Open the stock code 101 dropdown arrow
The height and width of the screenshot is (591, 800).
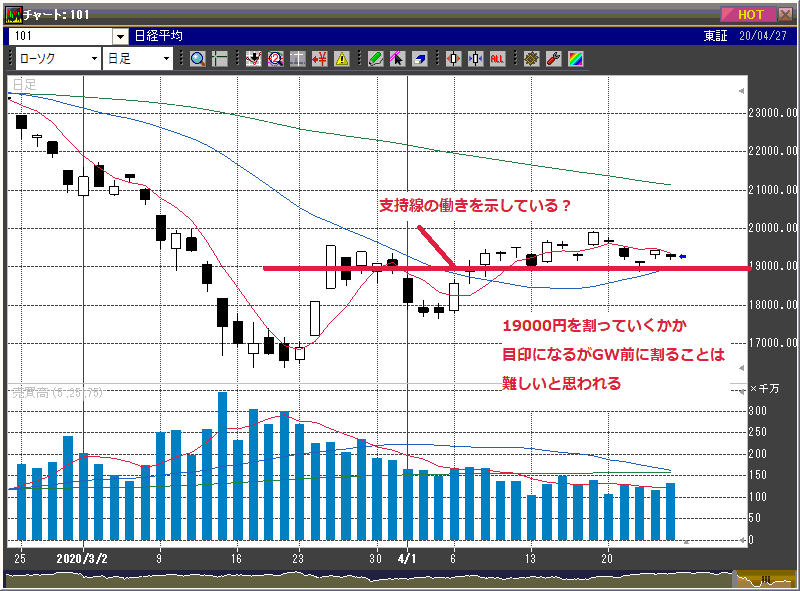pos(120,36)
